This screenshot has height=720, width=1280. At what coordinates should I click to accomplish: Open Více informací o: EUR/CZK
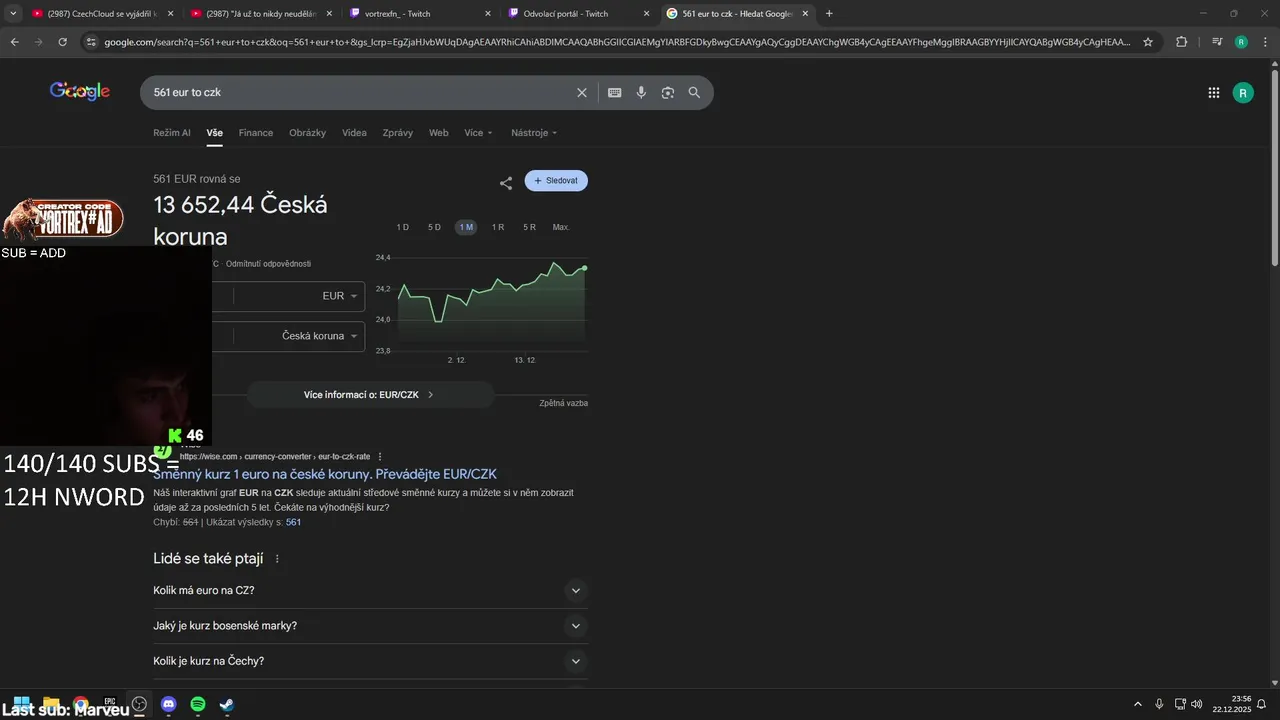click(370, 395)
